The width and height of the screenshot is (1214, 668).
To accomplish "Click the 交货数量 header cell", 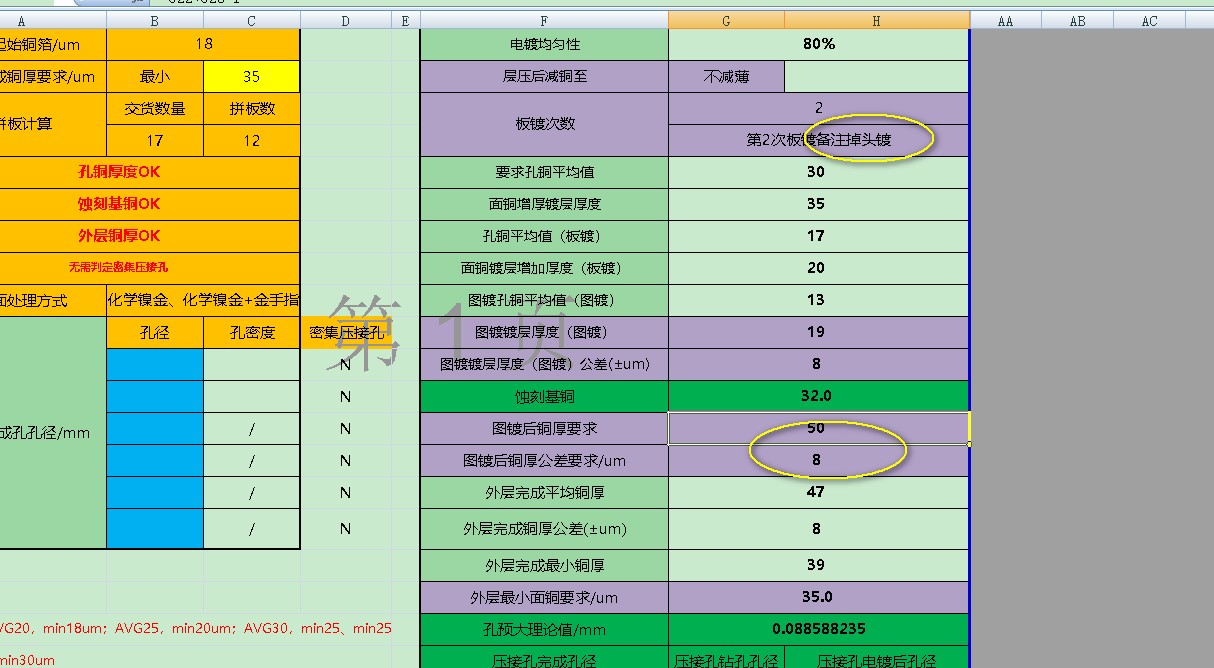I will (x=155, y=109).
